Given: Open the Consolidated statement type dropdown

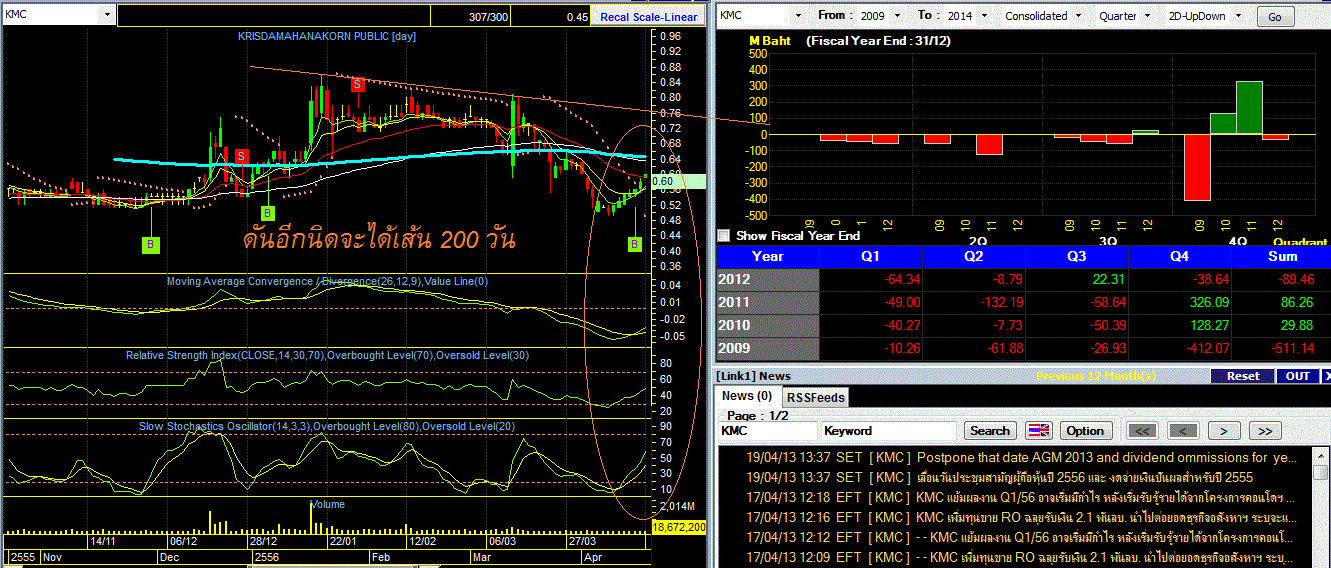Looking at the screenshot, I should coord(1077,16).
